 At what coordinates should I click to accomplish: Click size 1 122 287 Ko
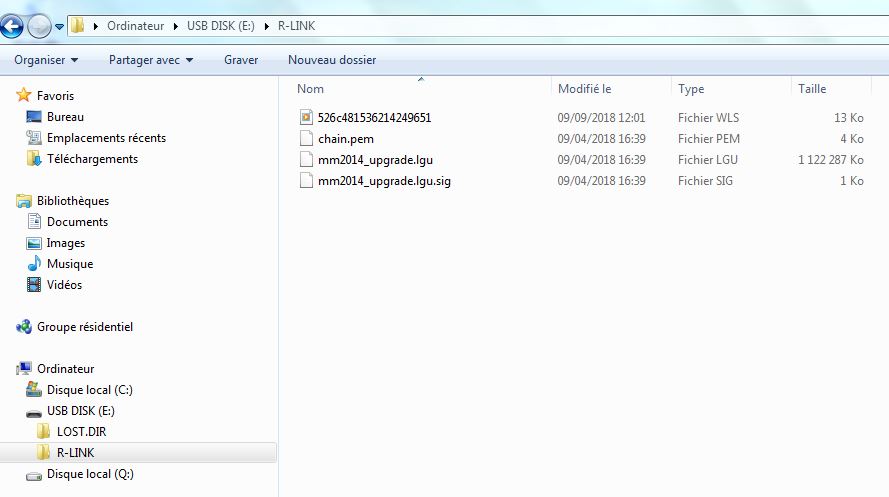831,160
